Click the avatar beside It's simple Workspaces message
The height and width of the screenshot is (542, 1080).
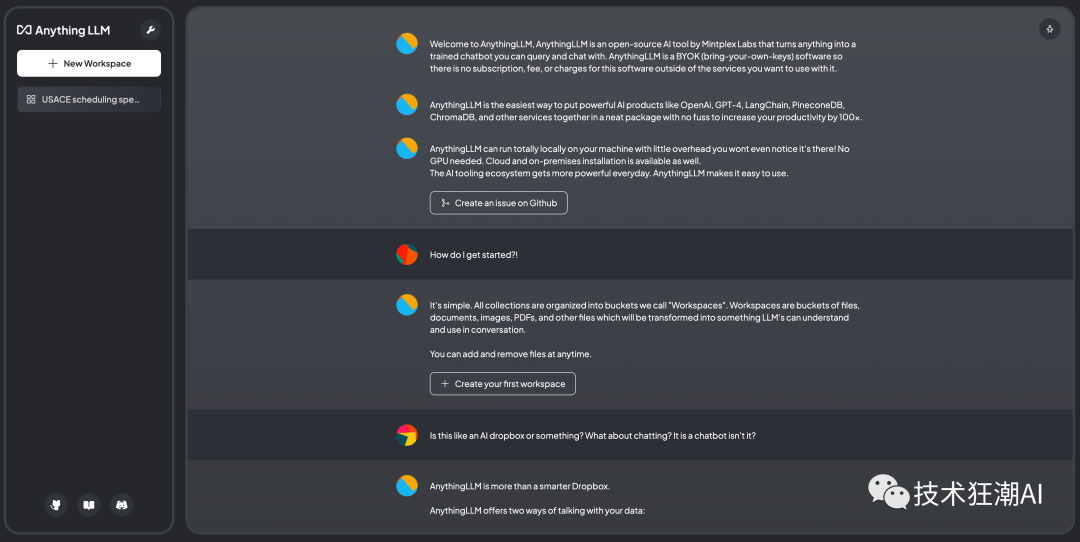tap(407, 304)
